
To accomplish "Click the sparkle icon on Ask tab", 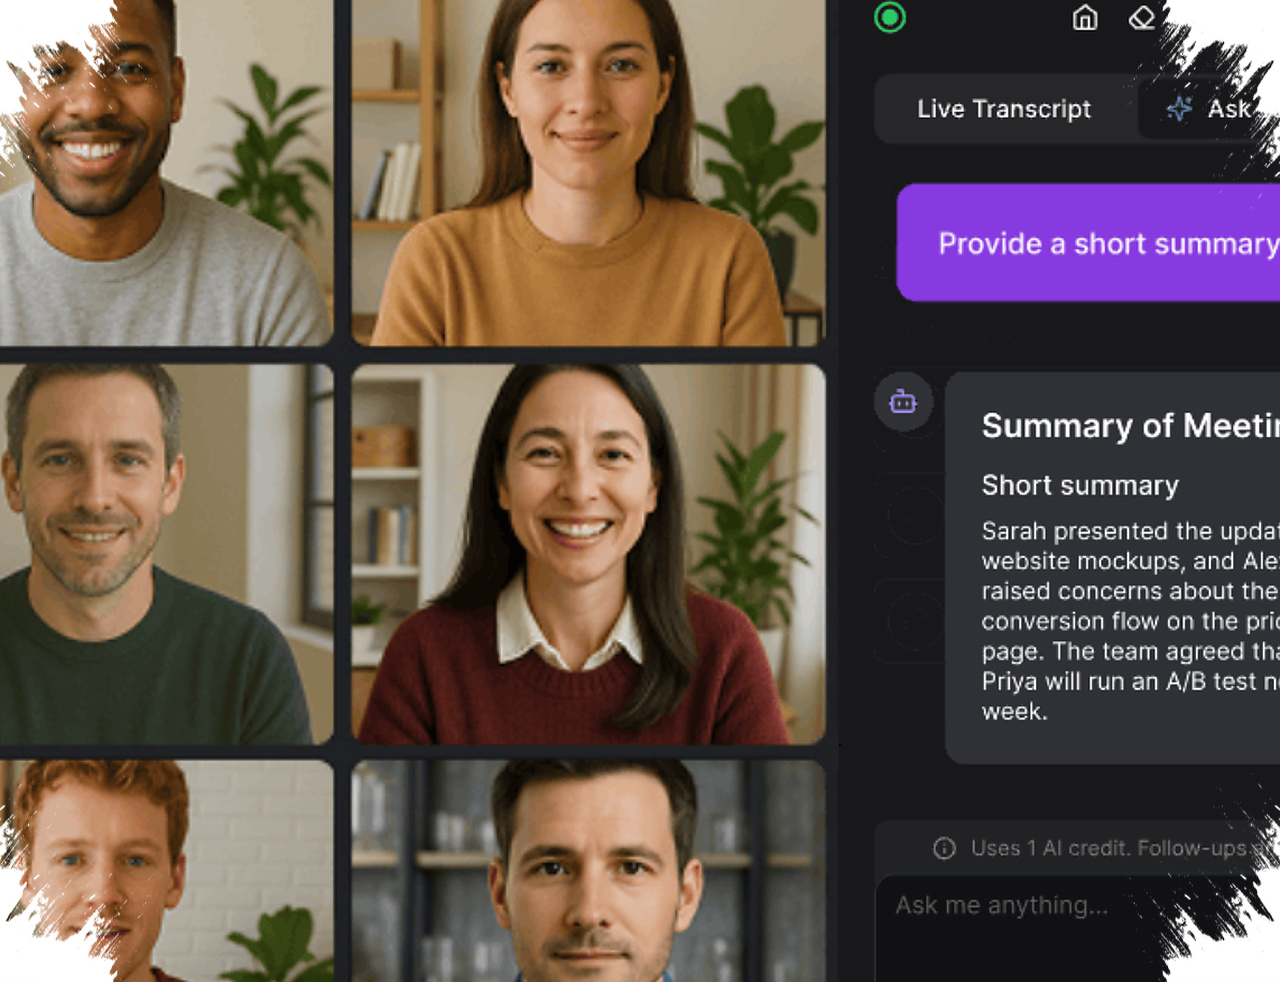I will (1180, 109).
